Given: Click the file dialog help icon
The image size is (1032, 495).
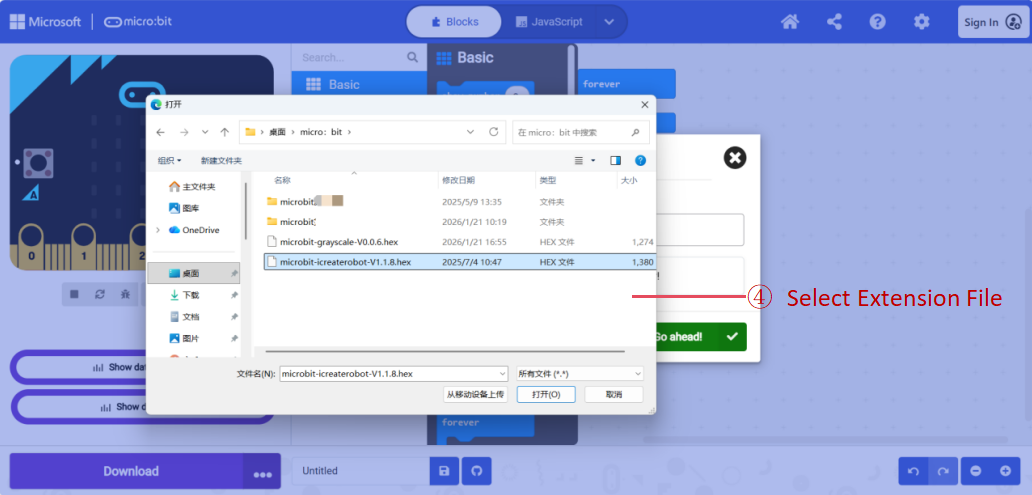Looking at the screenshot, I should pyautogui.click(x=640, y=160).
